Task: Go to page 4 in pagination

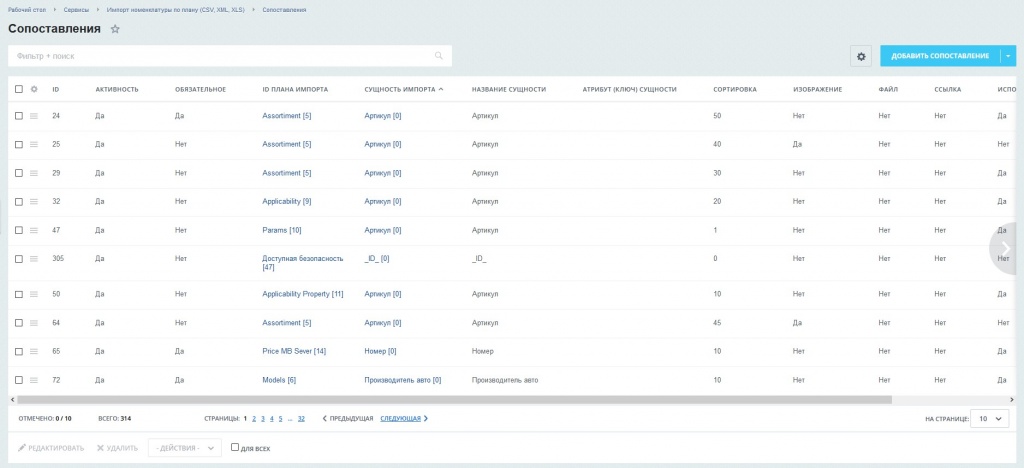Action: 272,419
